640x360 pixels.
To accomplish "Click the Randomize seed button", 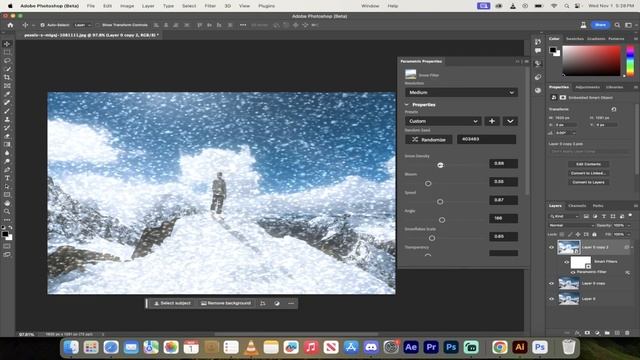I will click(429, 139).
